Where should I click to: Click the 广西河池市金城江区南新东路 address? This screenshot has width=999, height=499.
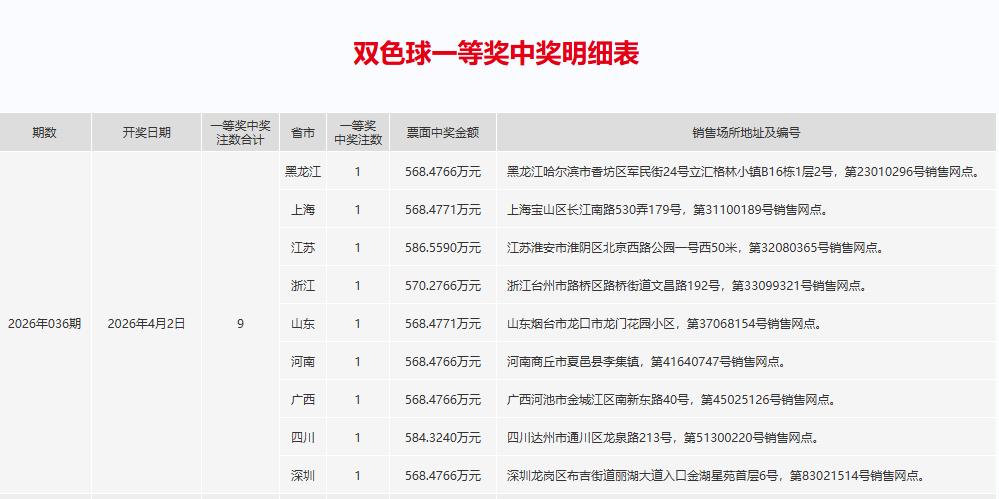click(x=670, y=400)
